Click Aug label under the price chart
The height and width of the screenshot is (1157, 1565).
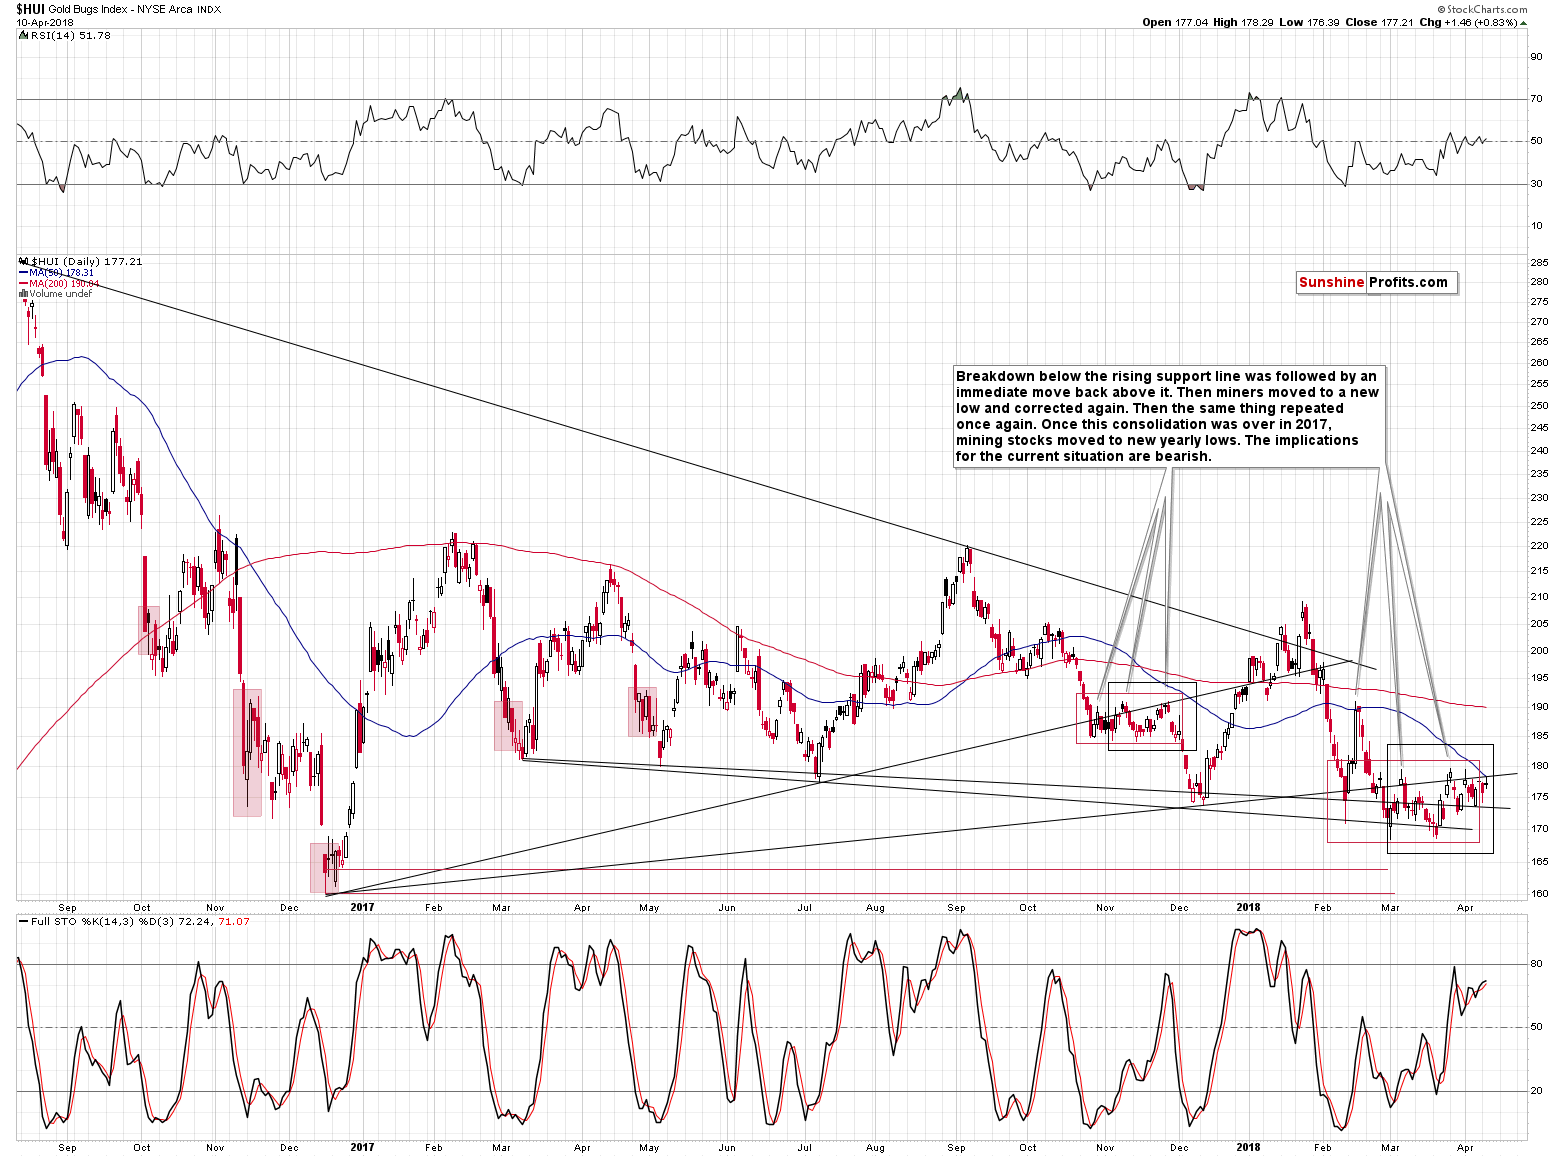pyautogui.click(x=875, y=908)
